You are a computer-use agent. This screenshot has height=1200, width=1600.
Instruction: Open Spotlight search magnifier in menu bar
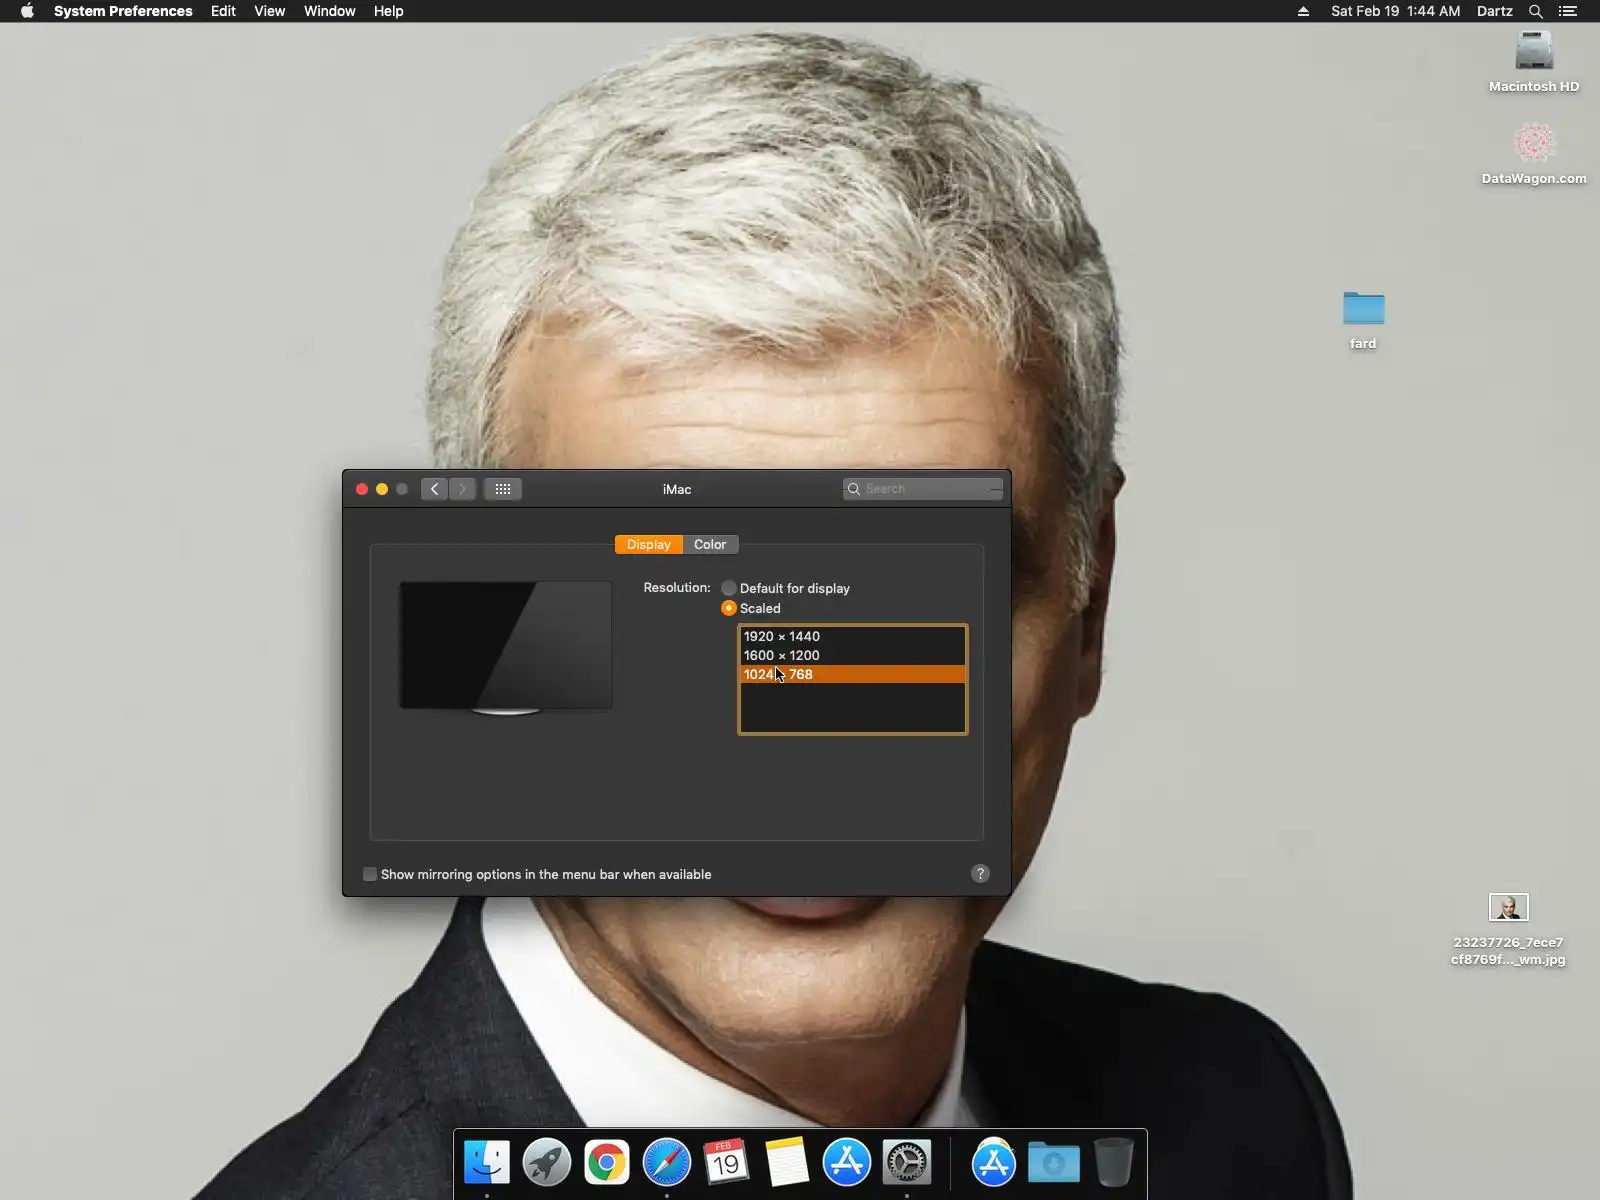pos(1536,11)
